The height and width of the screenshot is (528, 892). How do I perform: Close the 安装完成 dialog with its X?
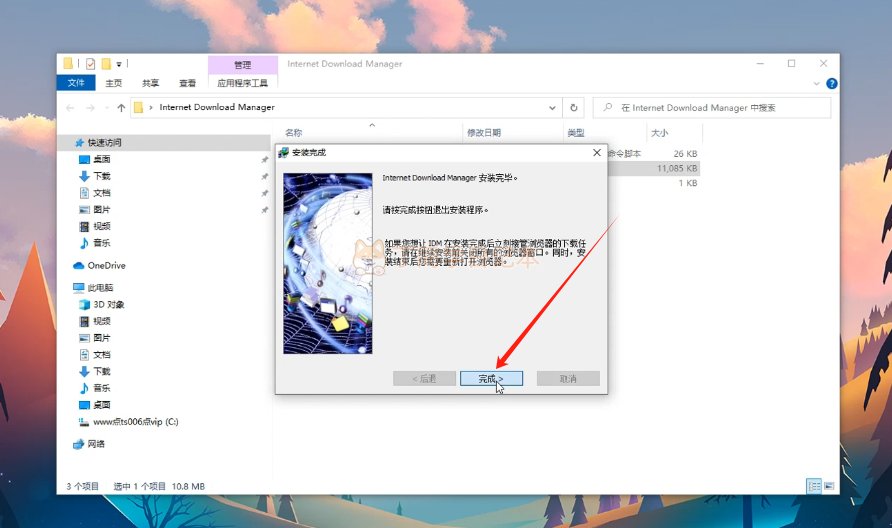pos(597,152)
